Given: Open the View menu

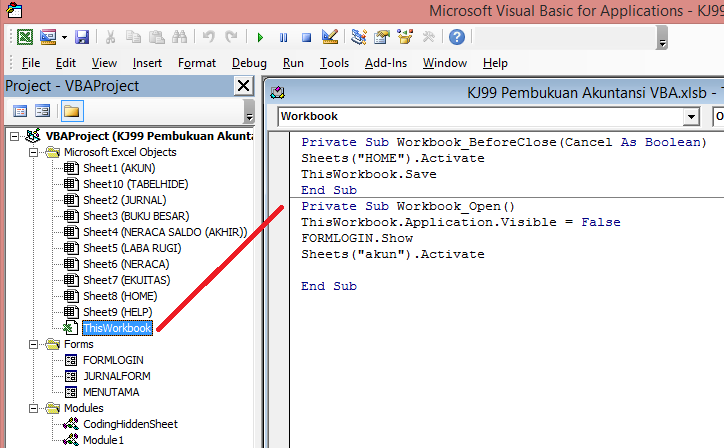Looking at the screenshot, I should [104, 63].
